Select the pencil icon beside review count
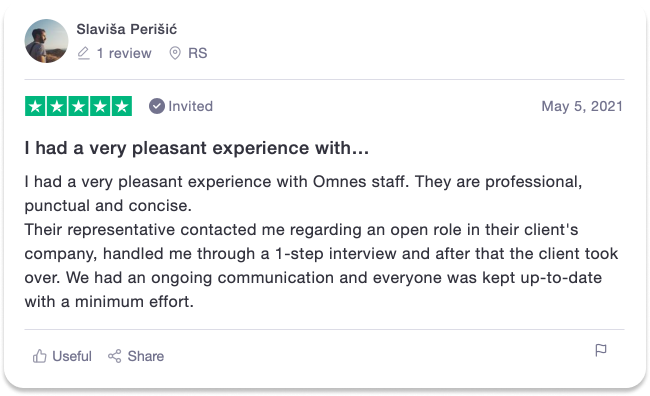This screenshot has width=650, height=396. (x=83, y=53)
